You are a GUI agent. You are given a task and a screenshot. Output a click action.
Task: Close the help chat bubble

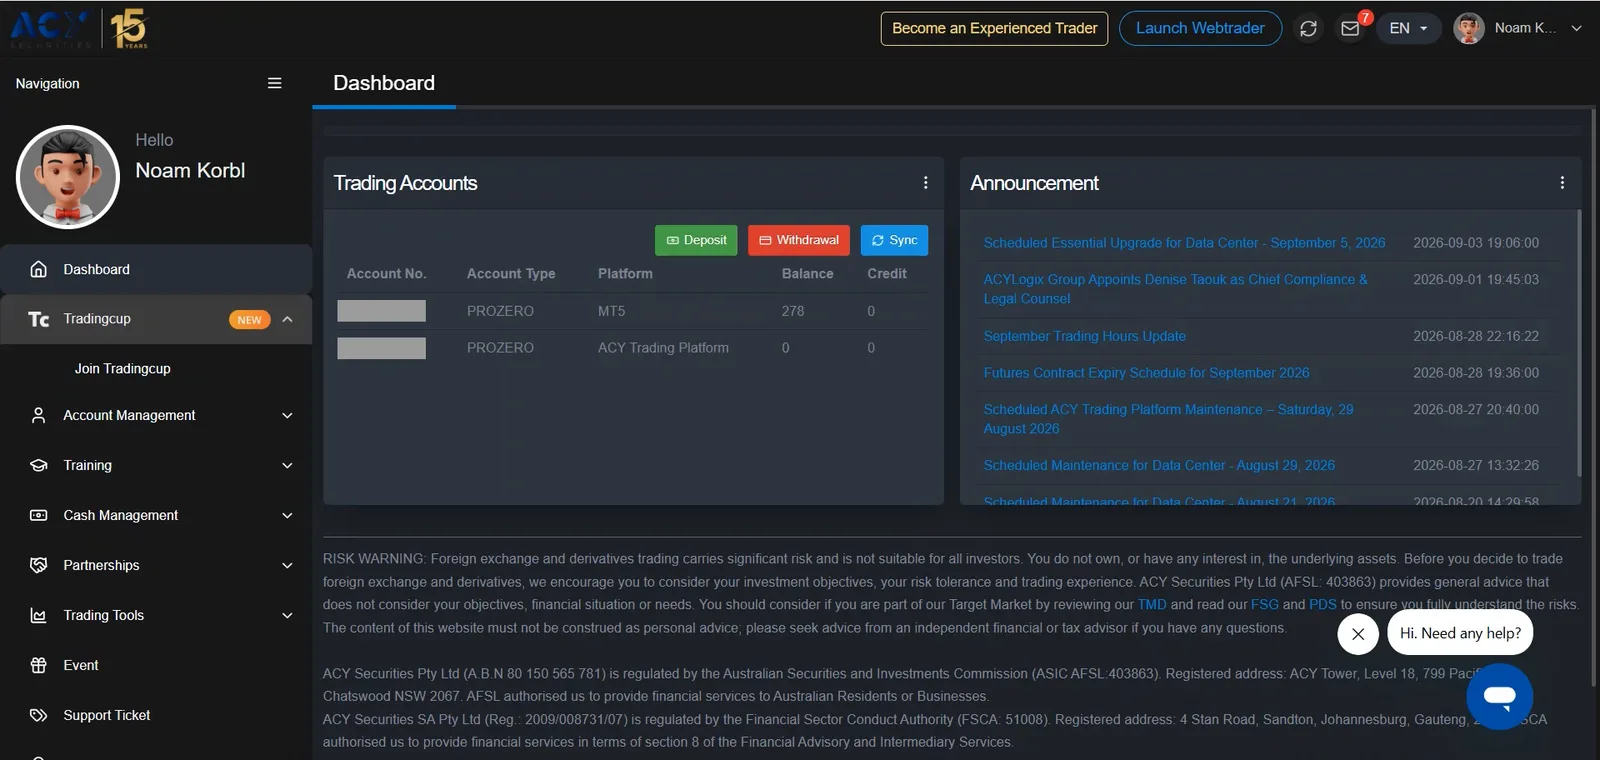(x=1358, y=633)
